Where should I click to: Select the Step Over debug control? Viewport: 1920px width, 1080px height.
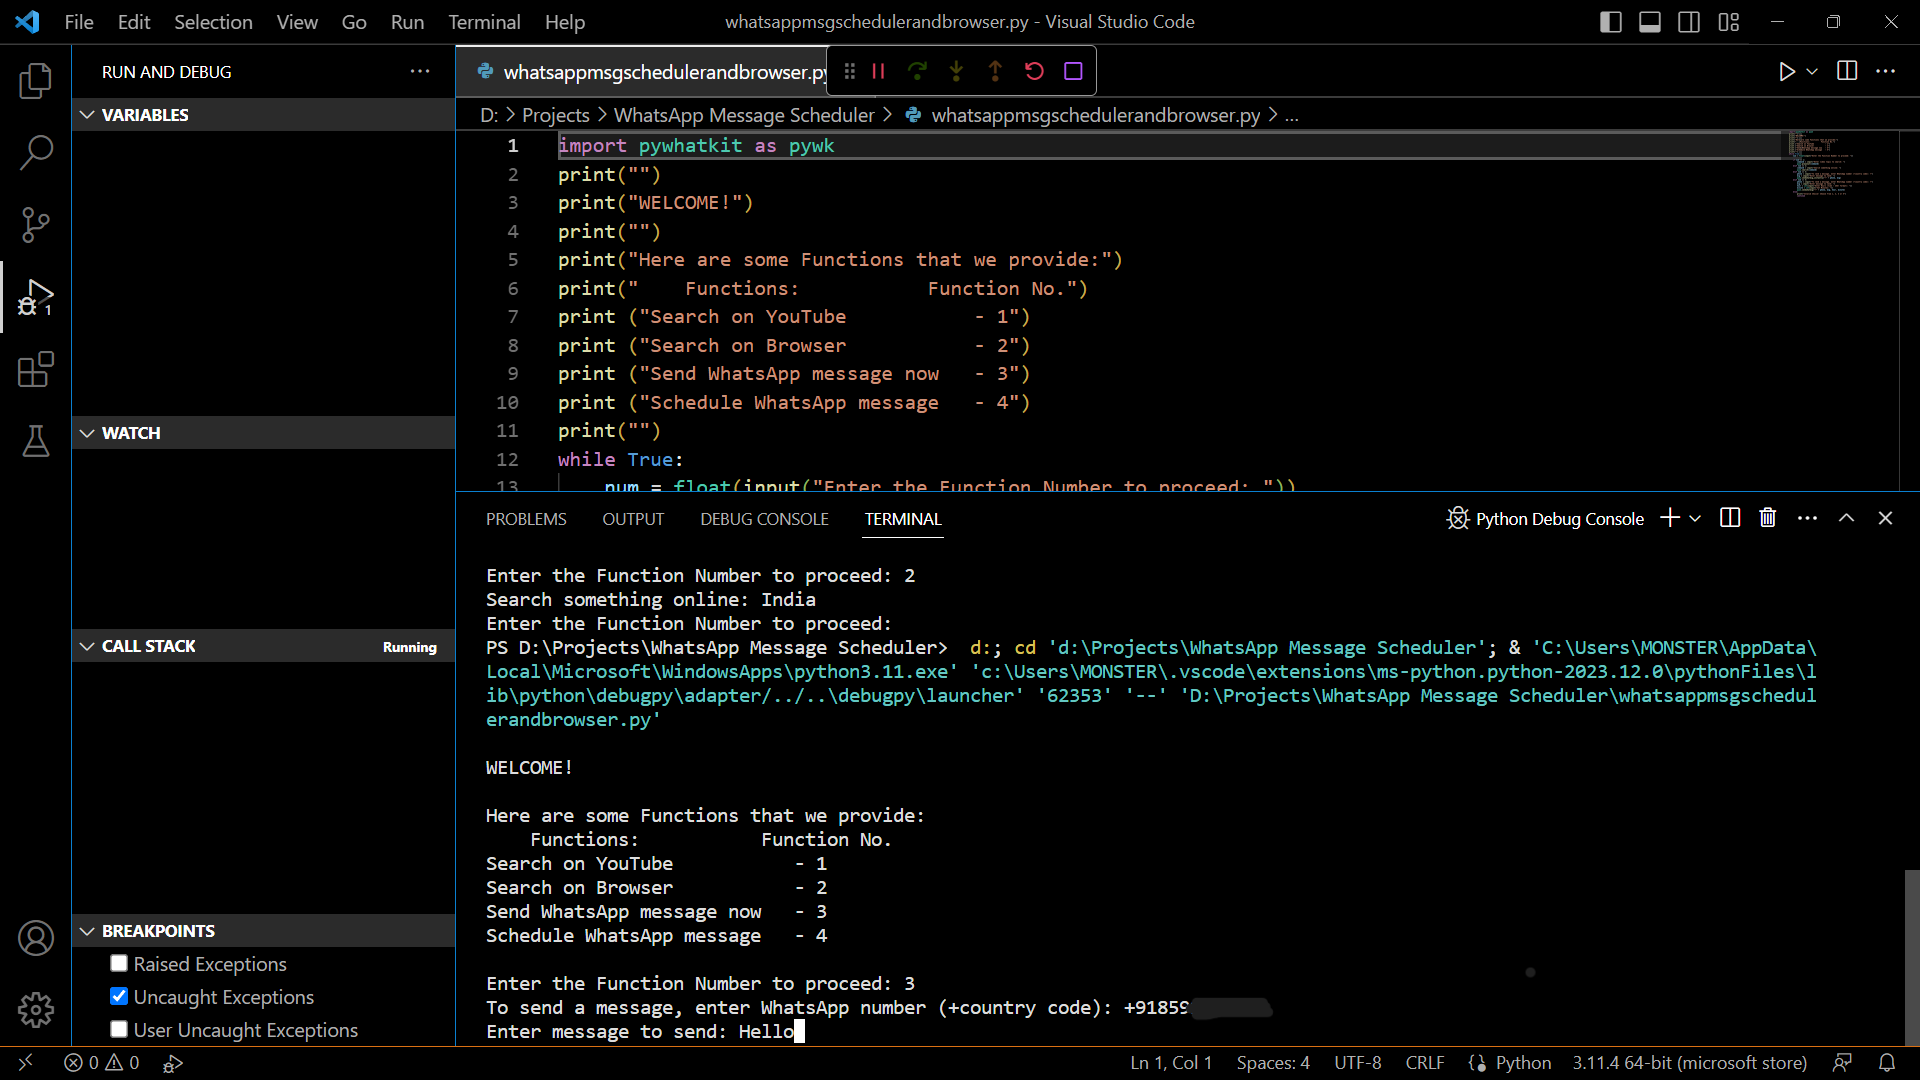click(x=917, y=70)
